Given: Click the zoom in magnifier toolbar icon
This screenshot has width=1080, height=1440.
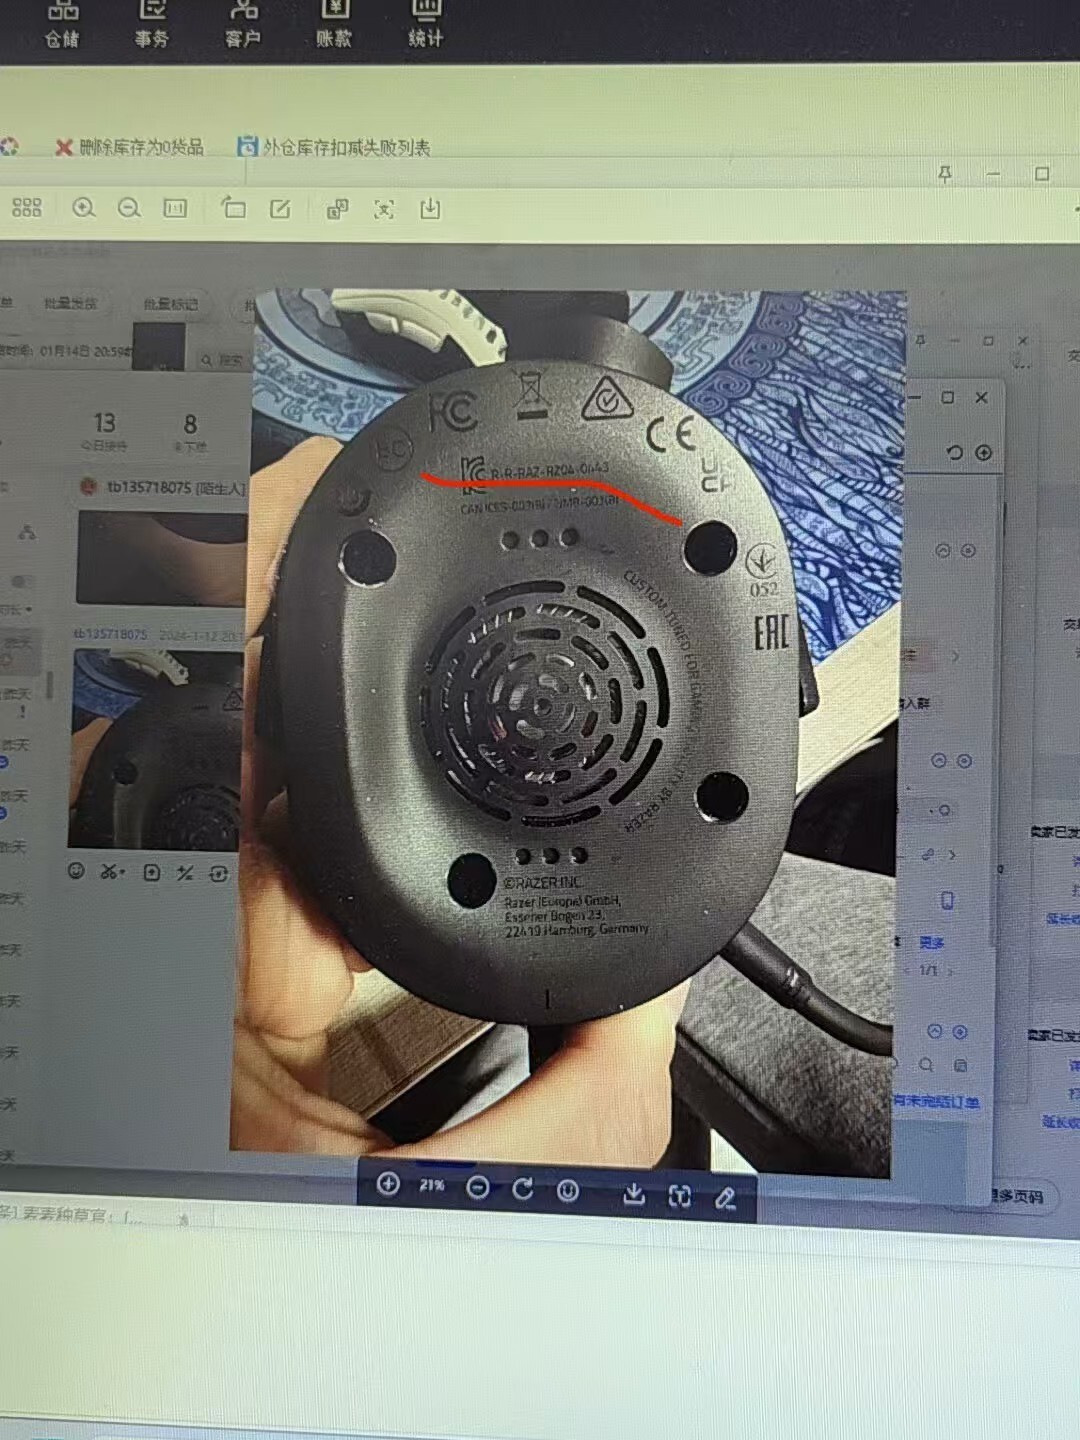Looking at the screenshot, I should coord(84,207).
